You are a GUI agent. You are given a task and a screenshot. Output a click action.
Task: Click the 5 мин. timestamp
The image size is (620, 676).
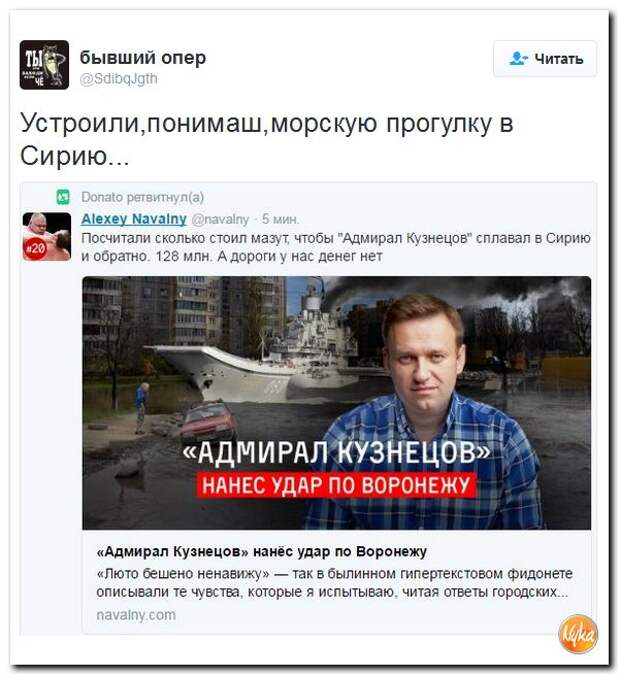click(x=280, y=219)
